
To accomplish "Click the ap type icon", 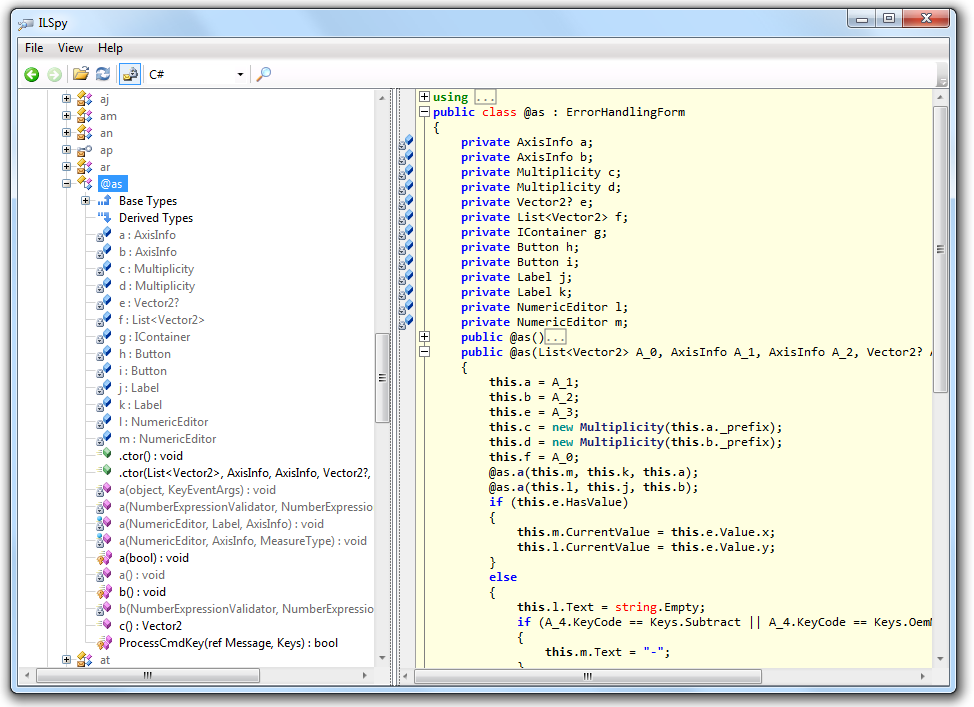I will tap(84, 150).
